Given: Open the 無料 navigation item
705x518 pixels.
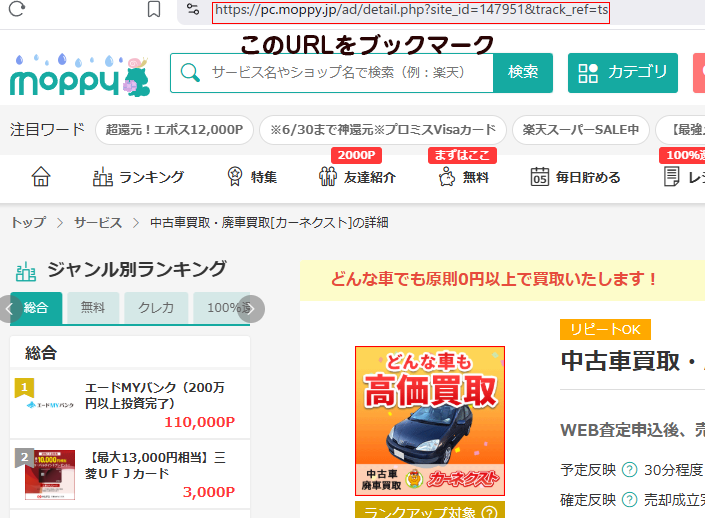Looking at the screenshot, I should pyautogui.click(x=464, y=177).
